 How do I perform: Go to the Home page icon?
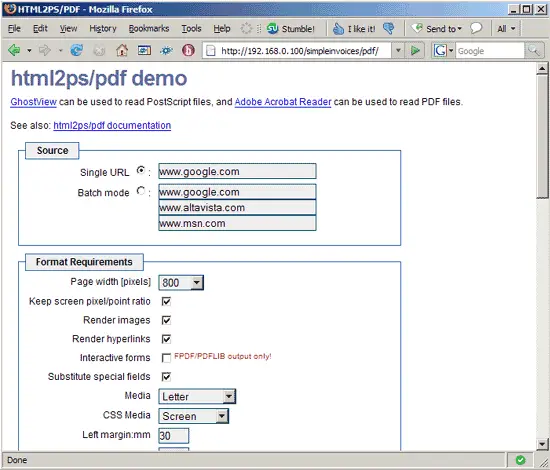(122, 51)
